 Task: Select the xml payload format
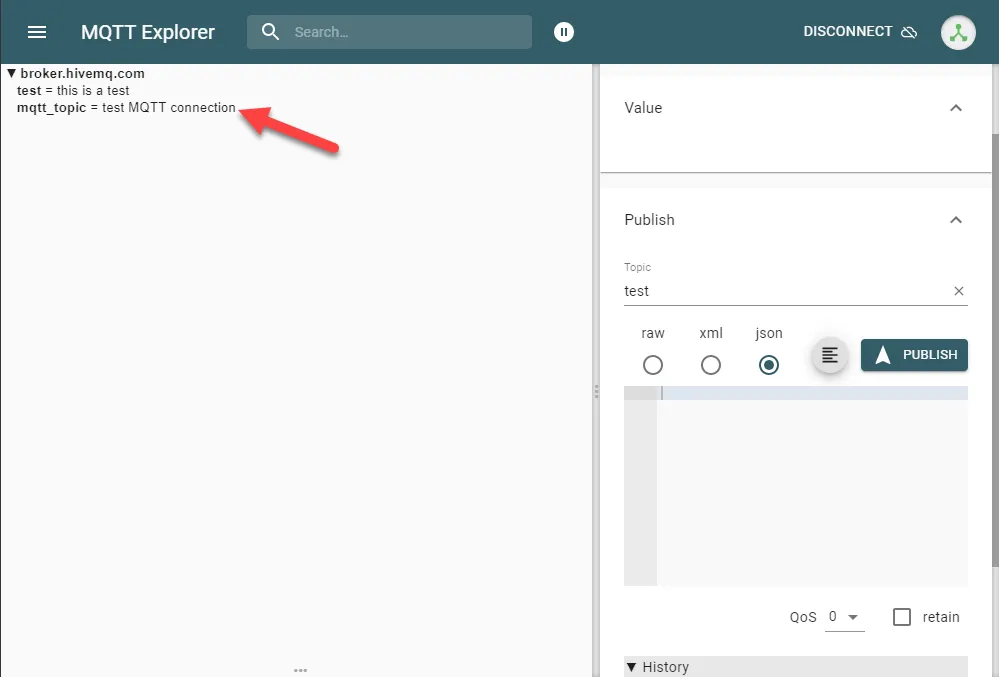click(710, 365)
